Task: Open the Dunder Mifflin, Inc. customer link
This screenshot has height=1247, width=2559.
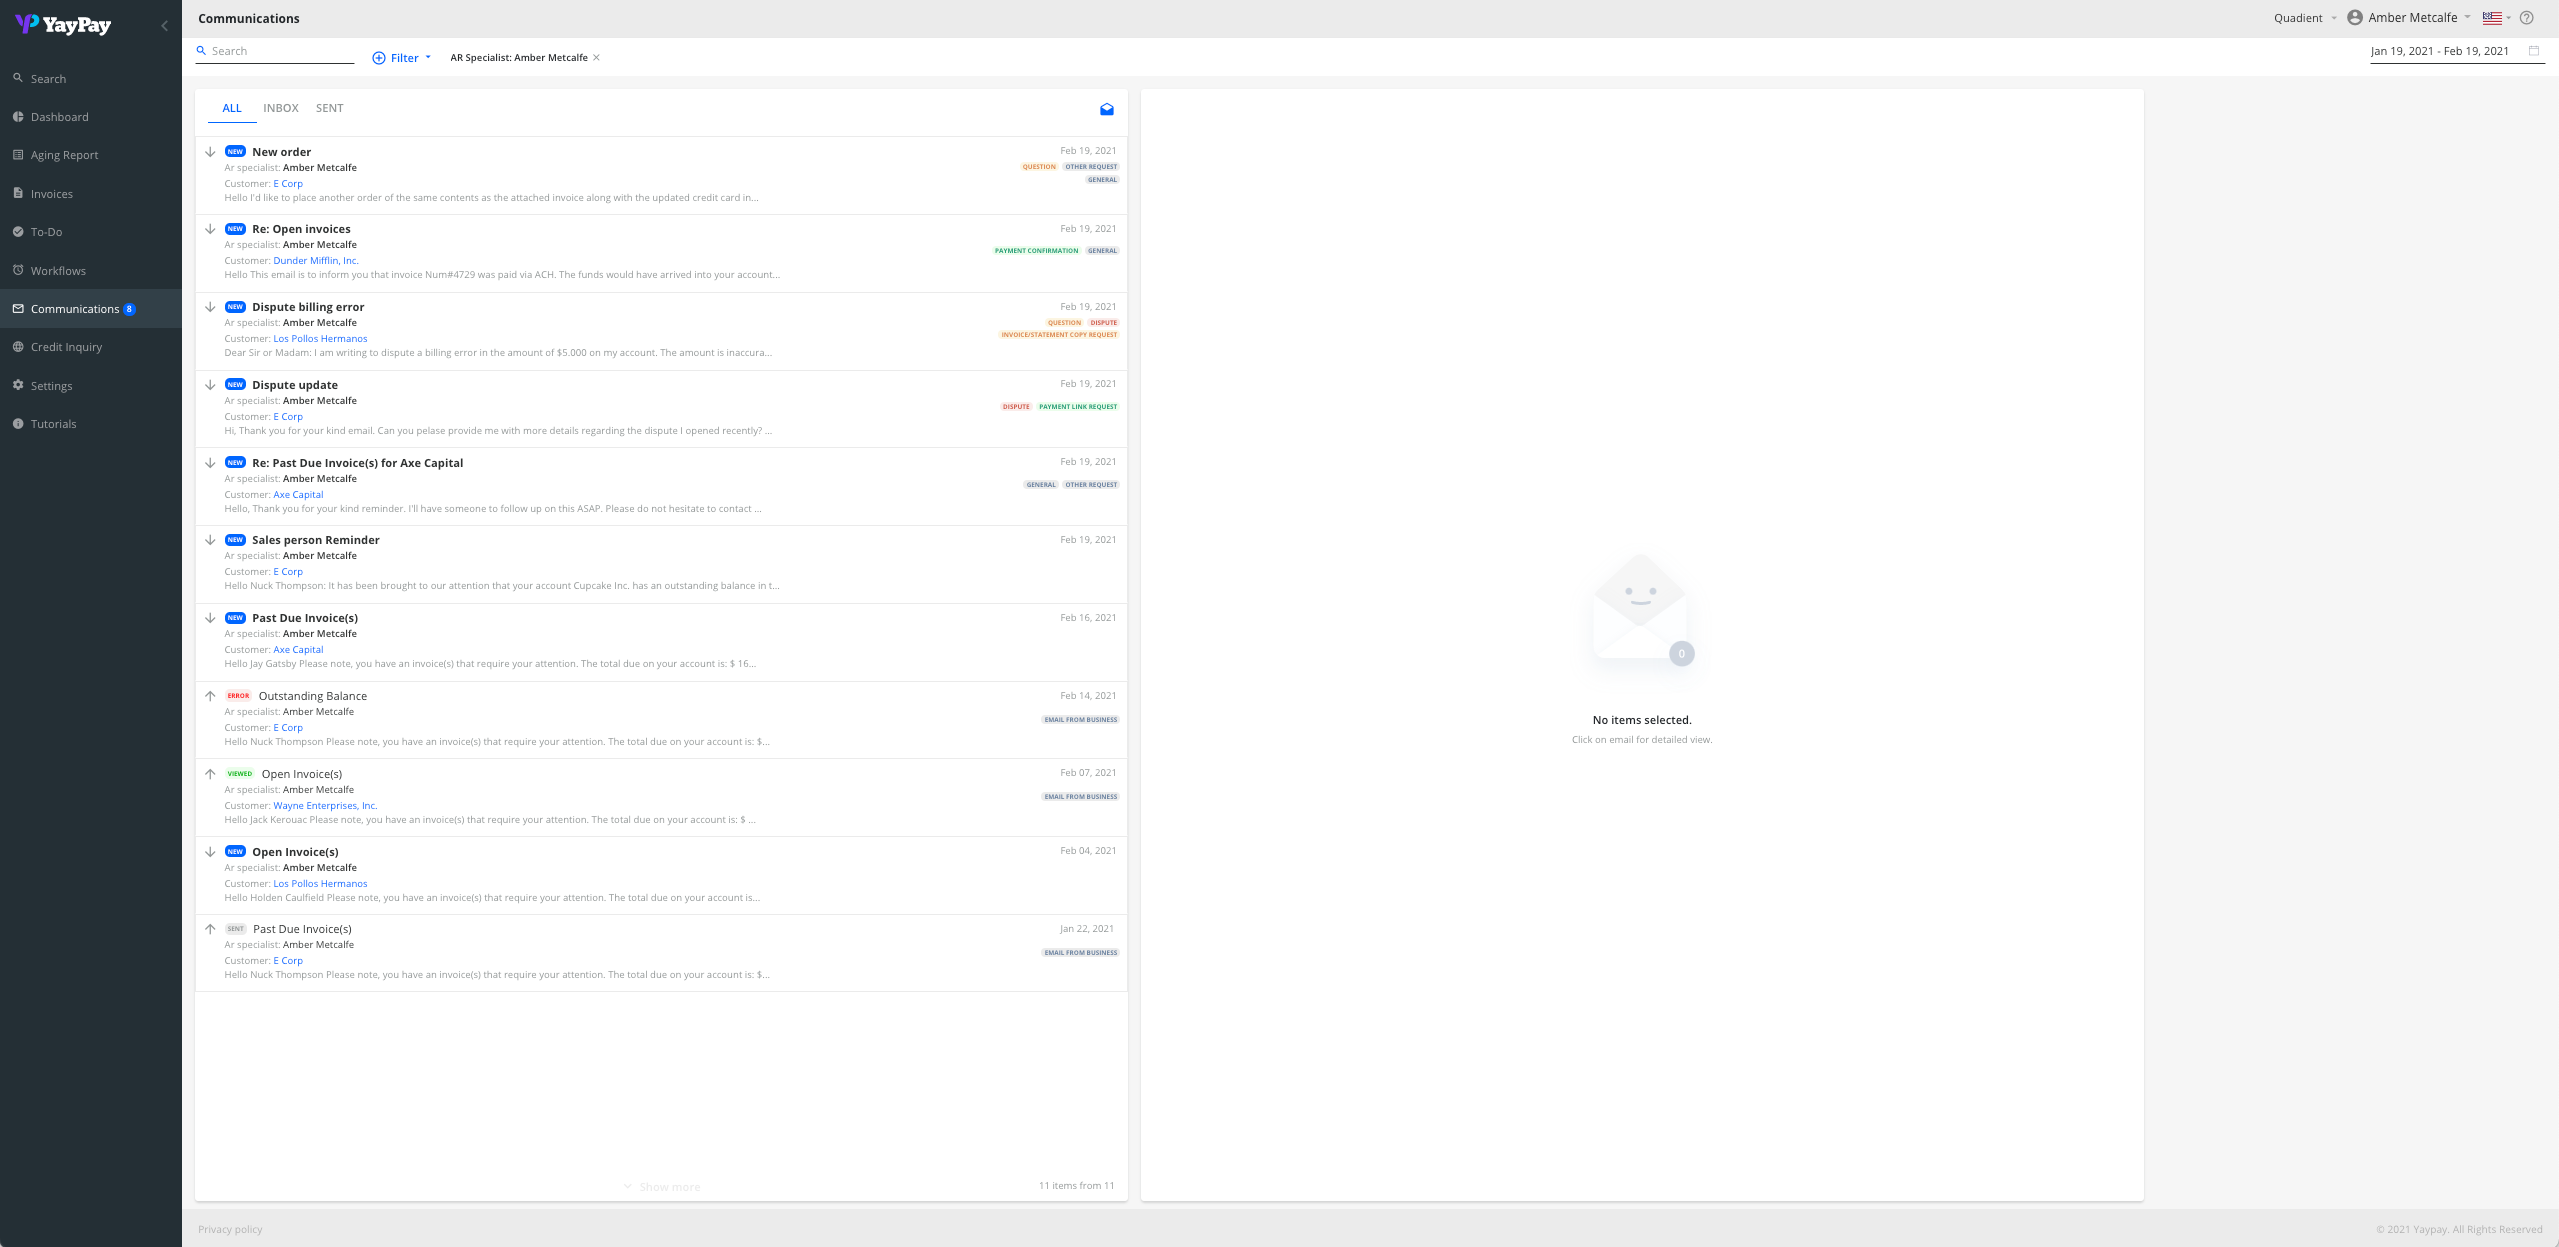Action: 315,261
